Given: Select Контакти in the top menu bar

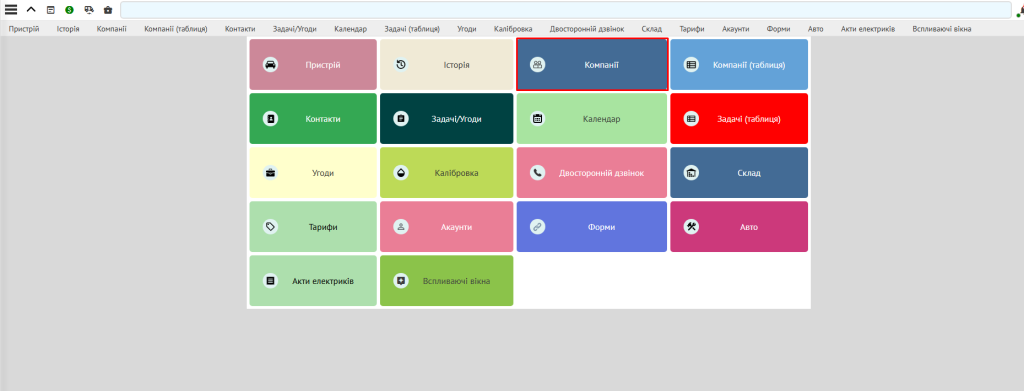Looking at the screenshot, I should click(x=240, y=29).
